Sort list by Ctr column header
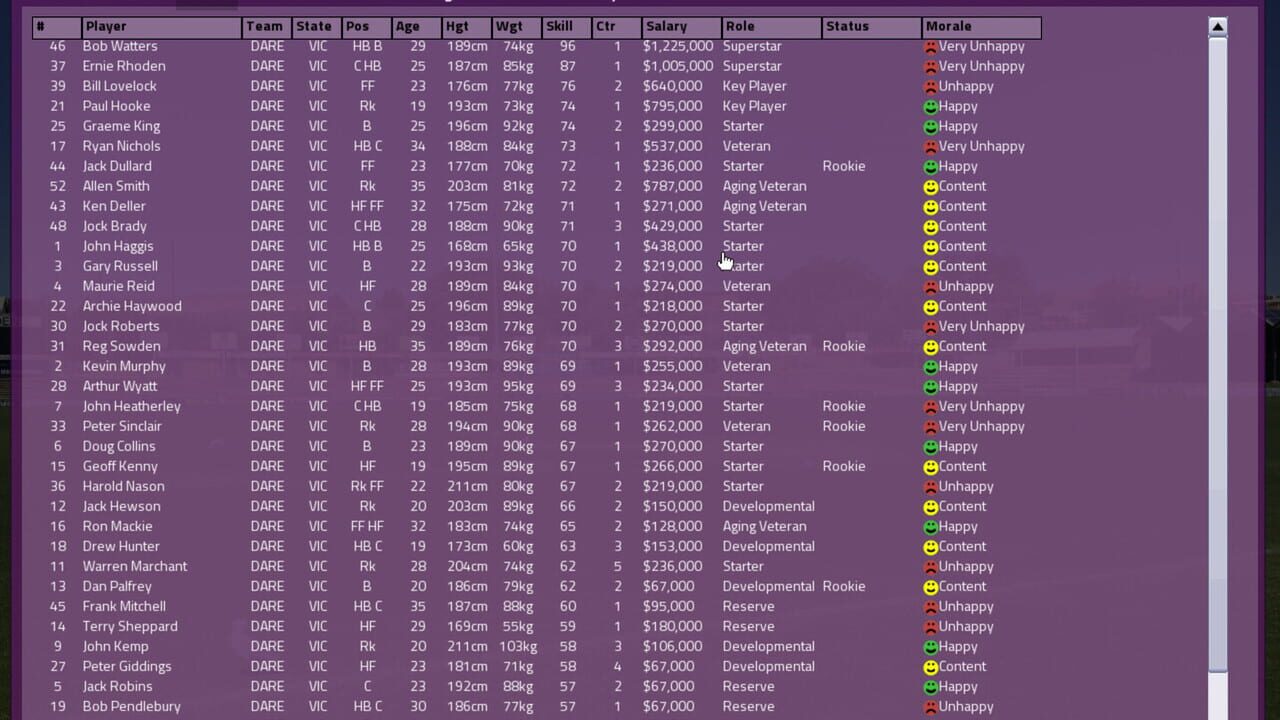The height and width of the screenshot is (720, 1280). pos(617,27)
